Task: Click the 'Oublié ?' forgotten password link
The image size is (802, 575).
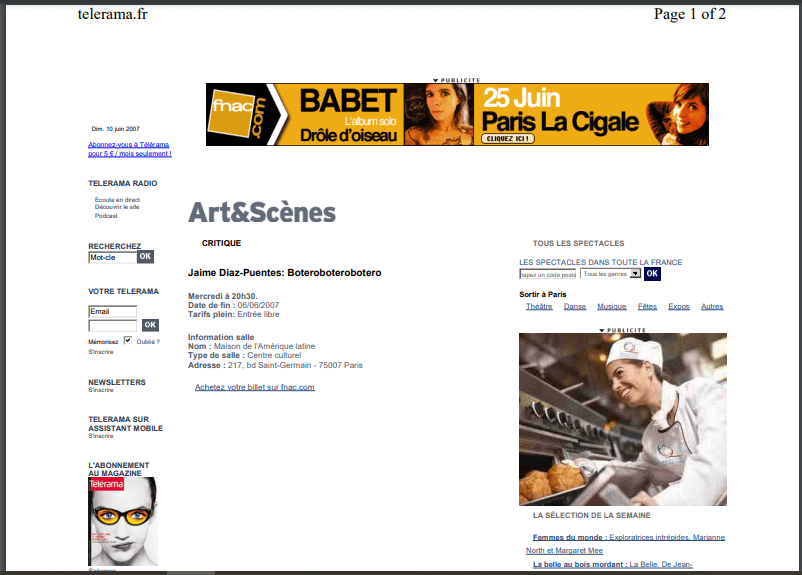Action: click(148, 342)
